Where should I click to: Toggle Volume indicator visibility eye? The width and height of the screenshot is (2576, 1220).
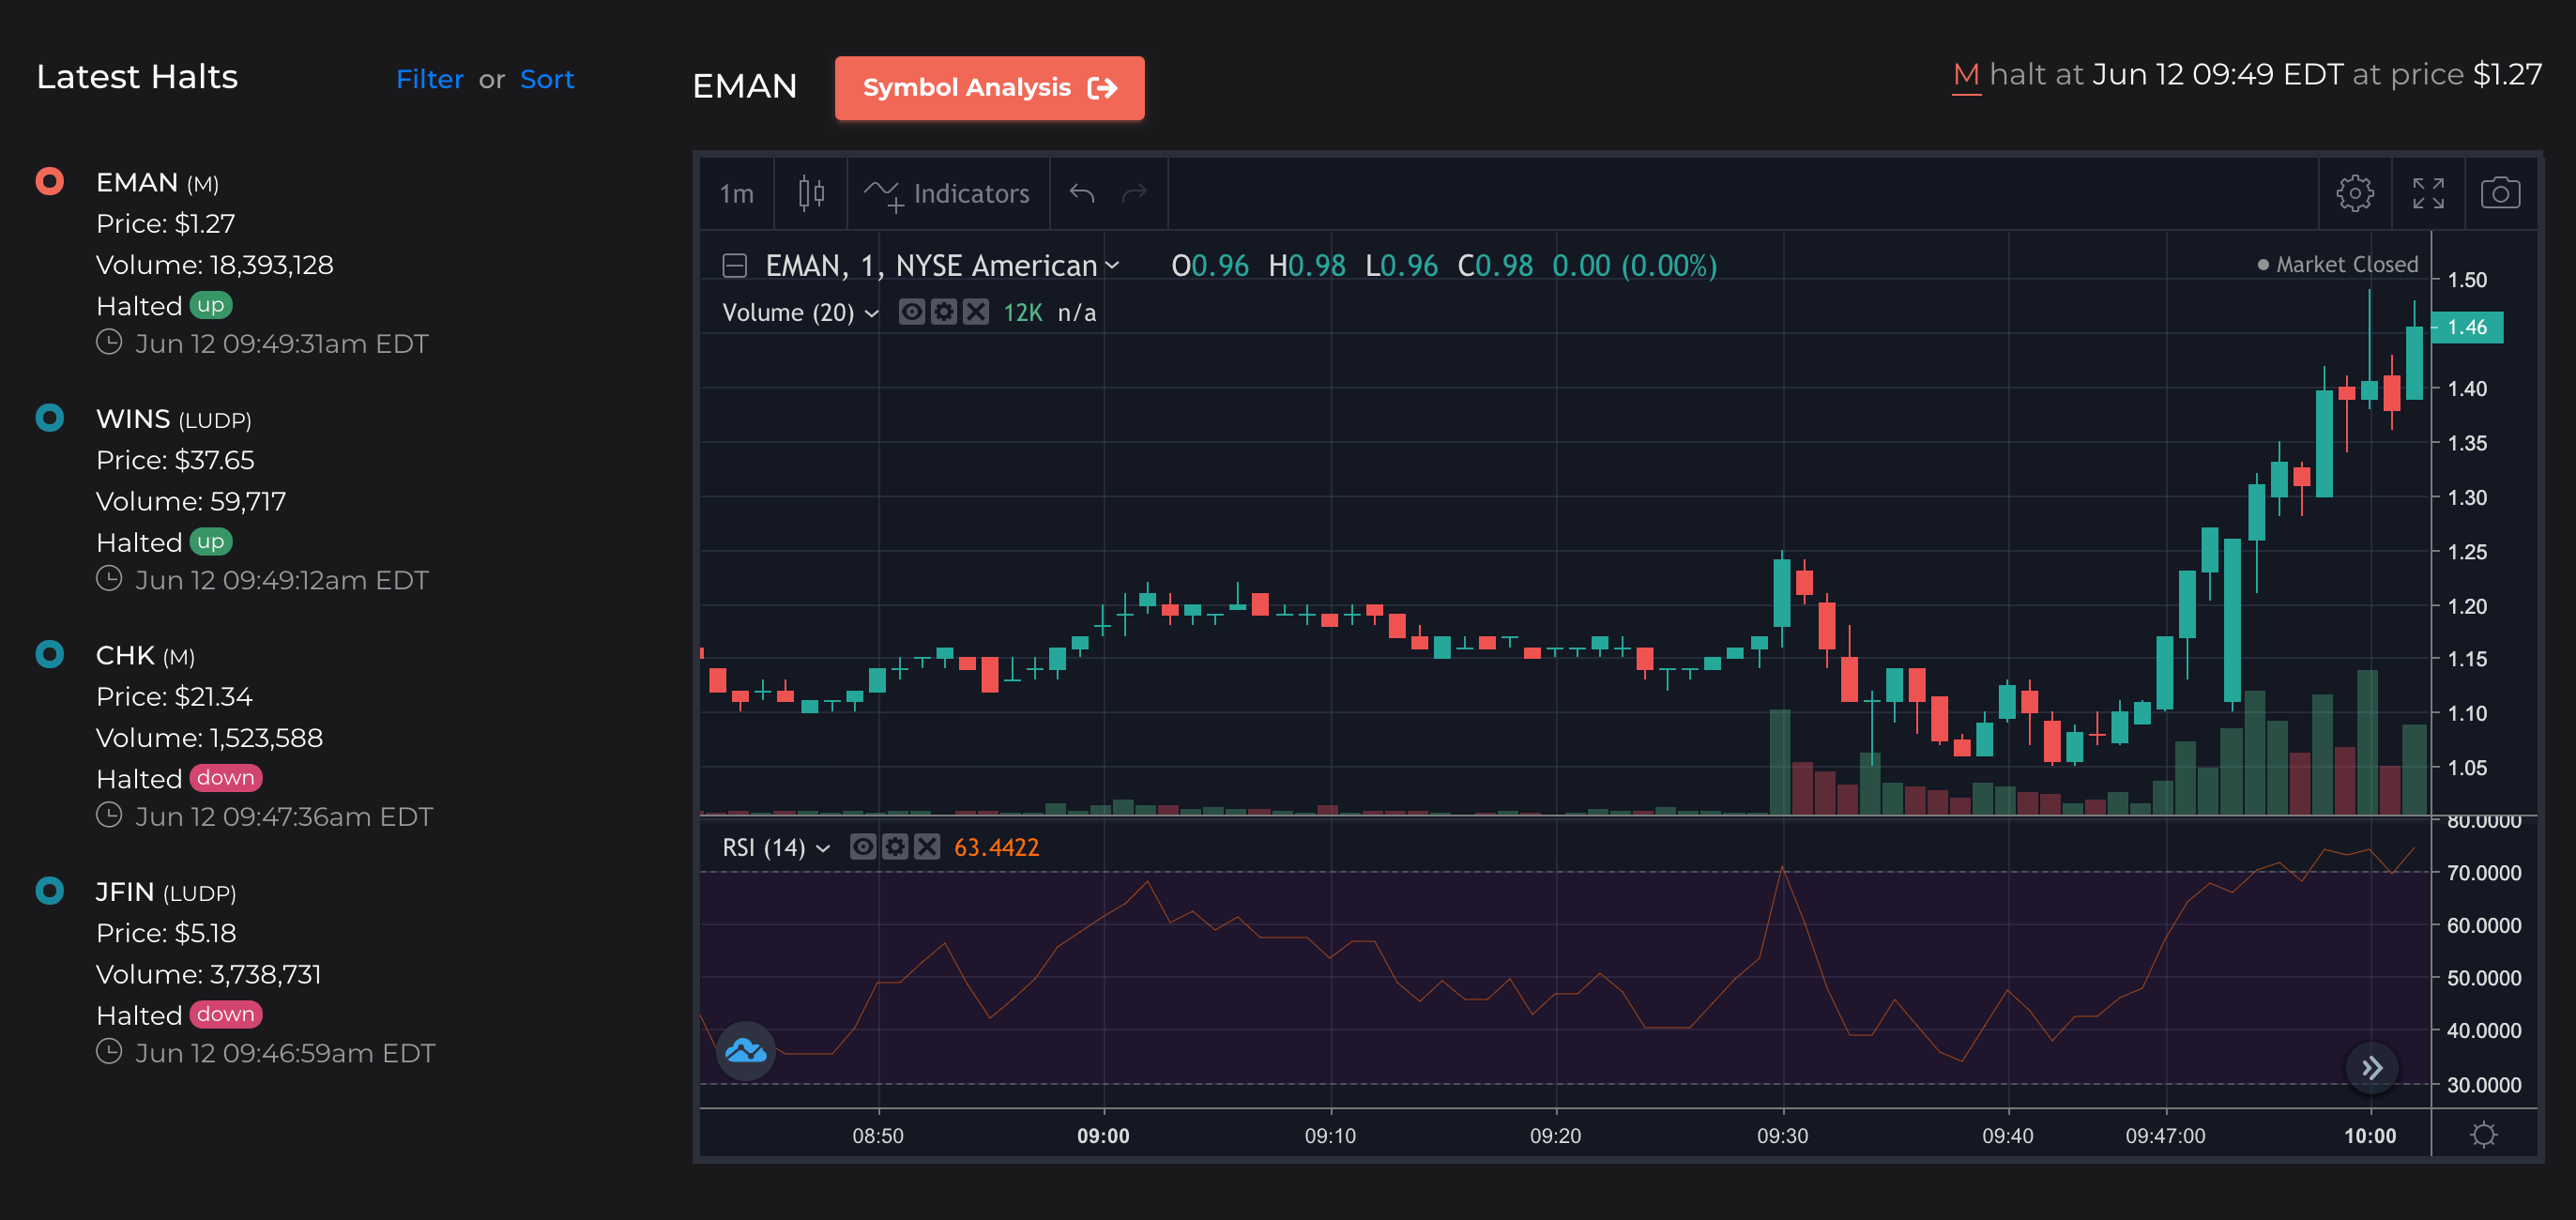coord(911,312)
